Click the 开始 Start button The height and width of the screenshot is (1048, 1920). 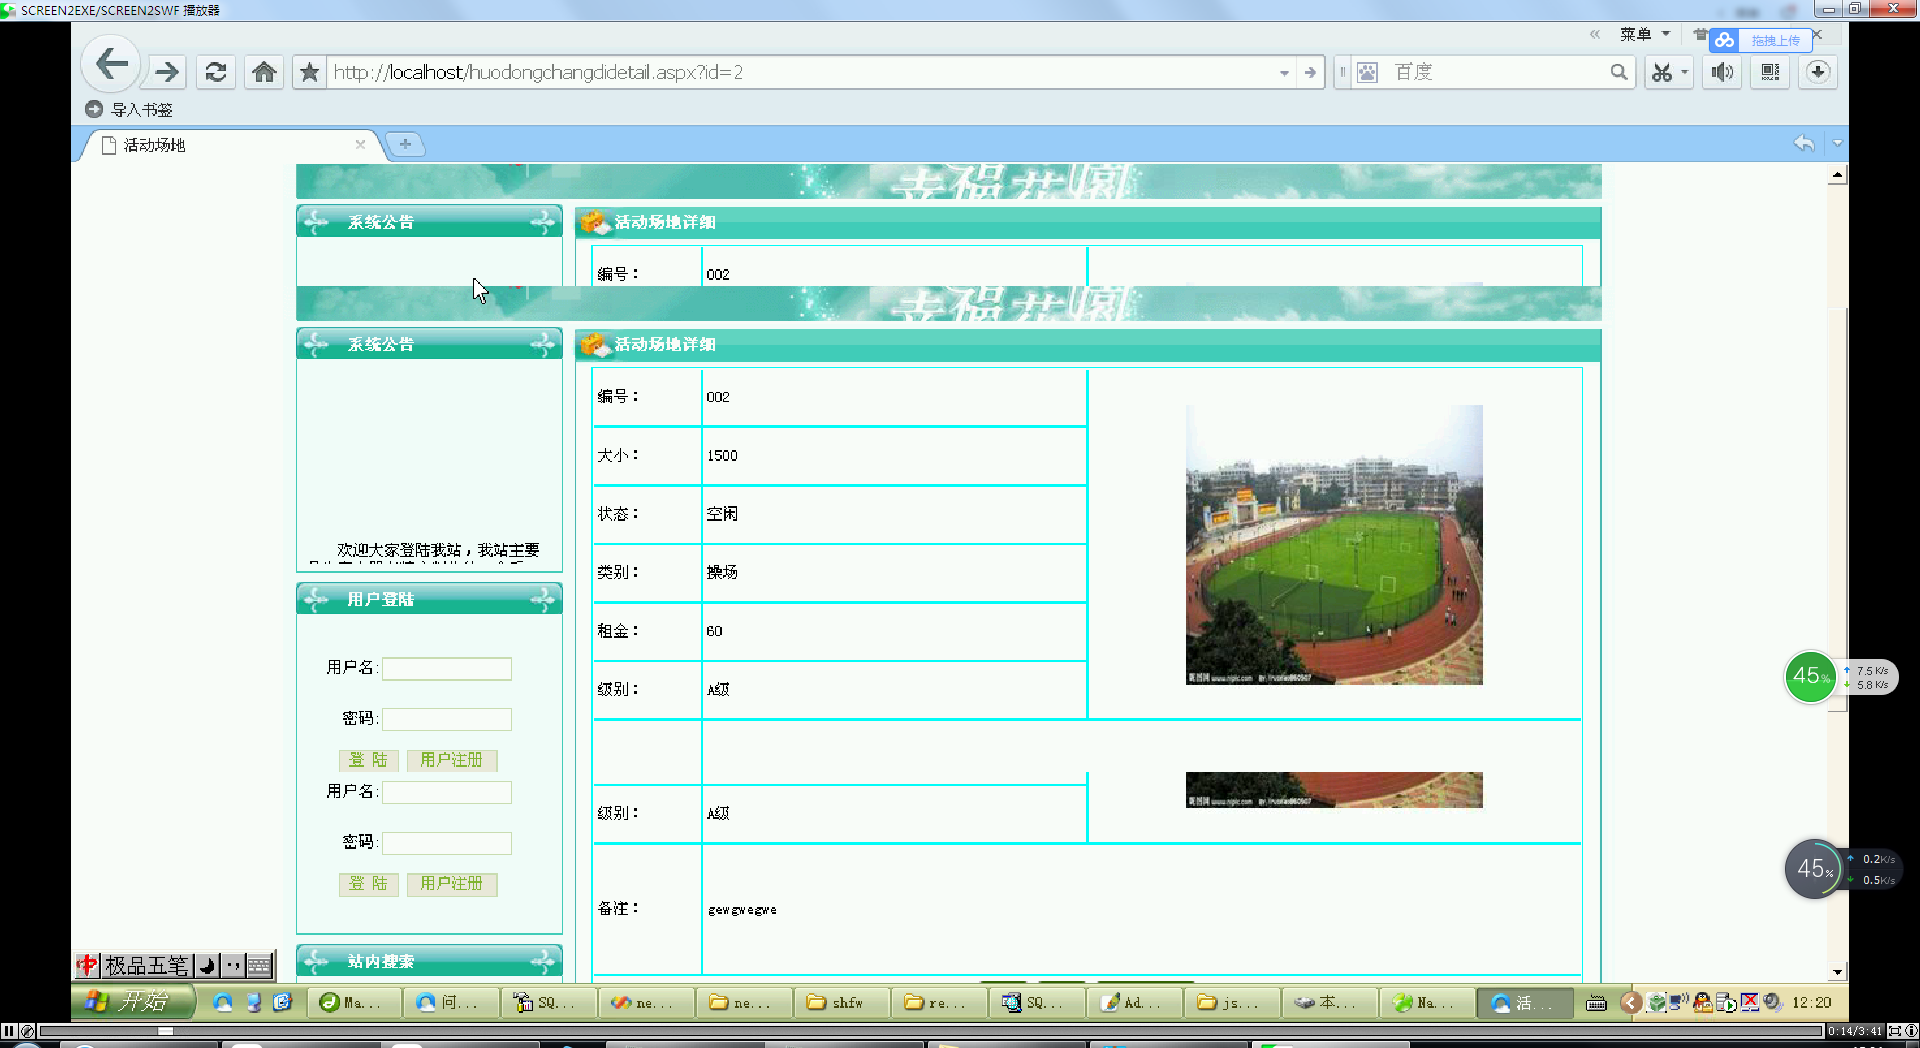[x=133, y=1001]
